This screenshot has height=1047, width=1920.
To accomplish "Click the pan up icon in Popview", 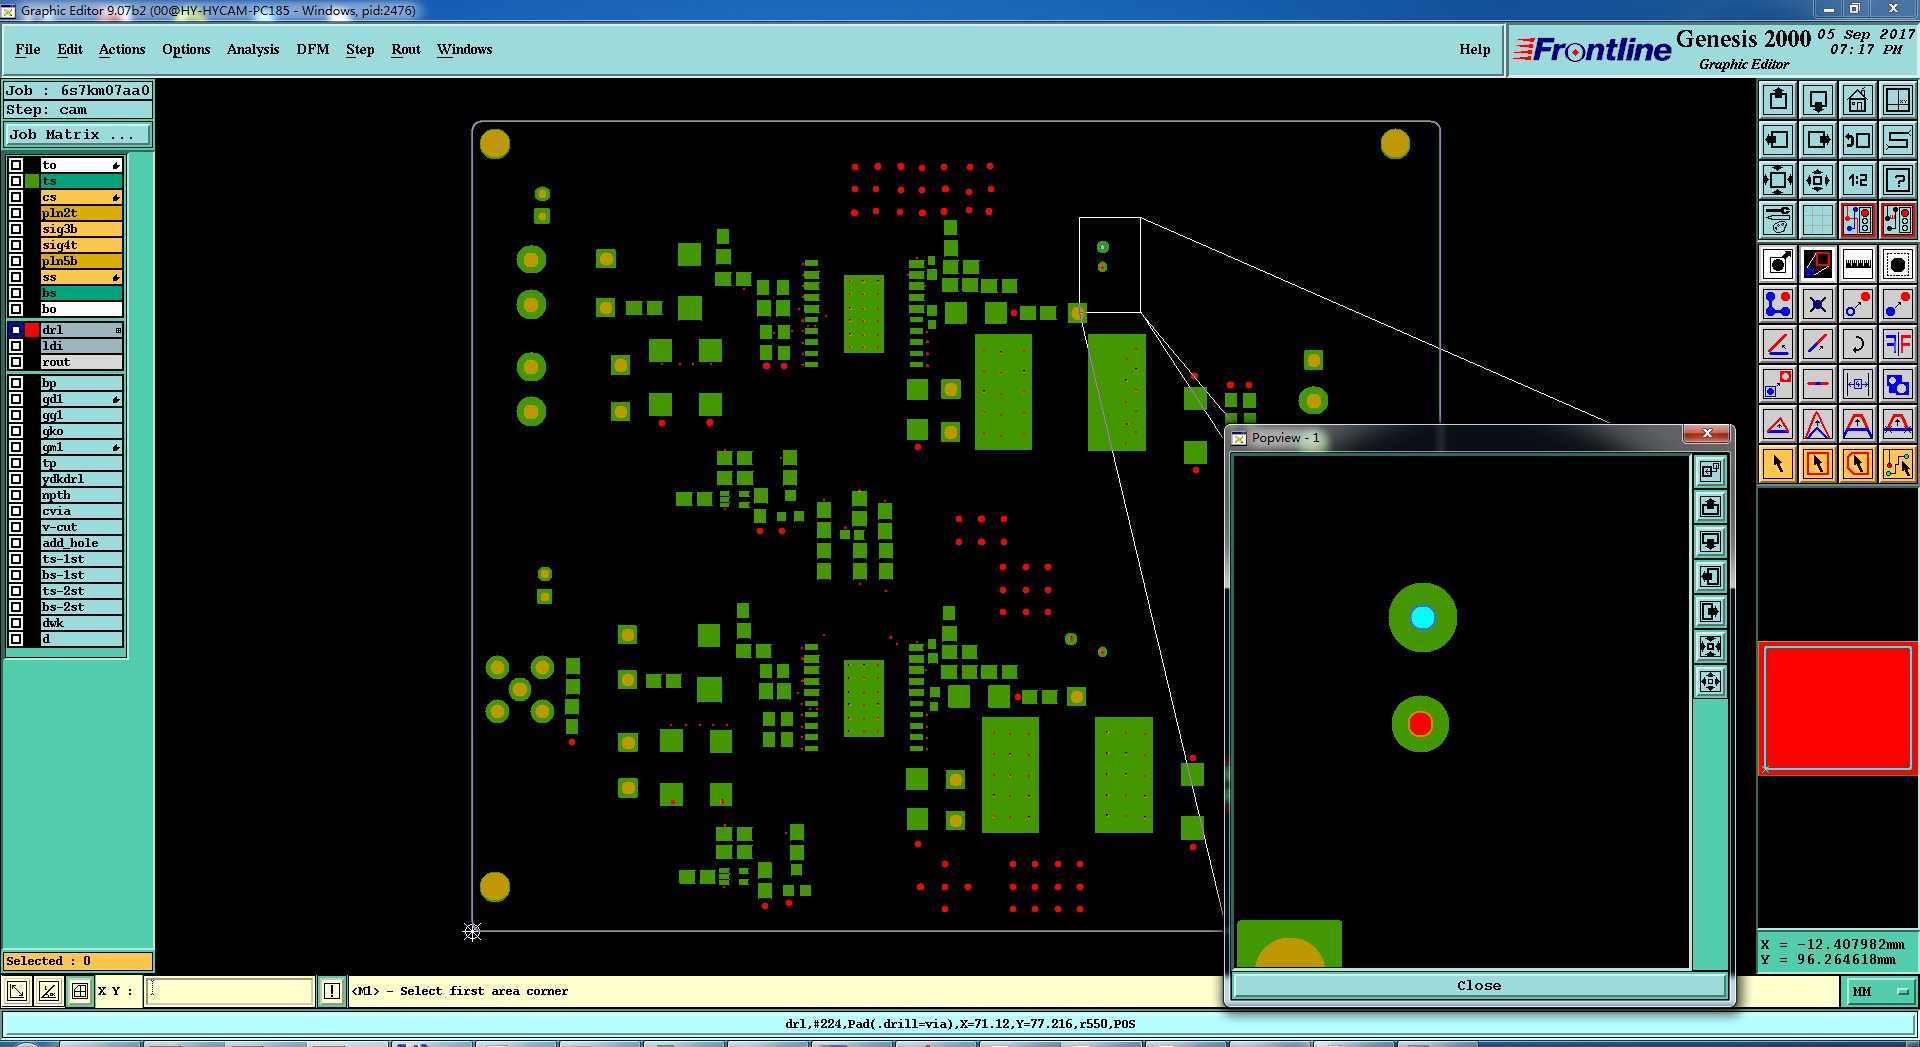I will (1711, 507).
